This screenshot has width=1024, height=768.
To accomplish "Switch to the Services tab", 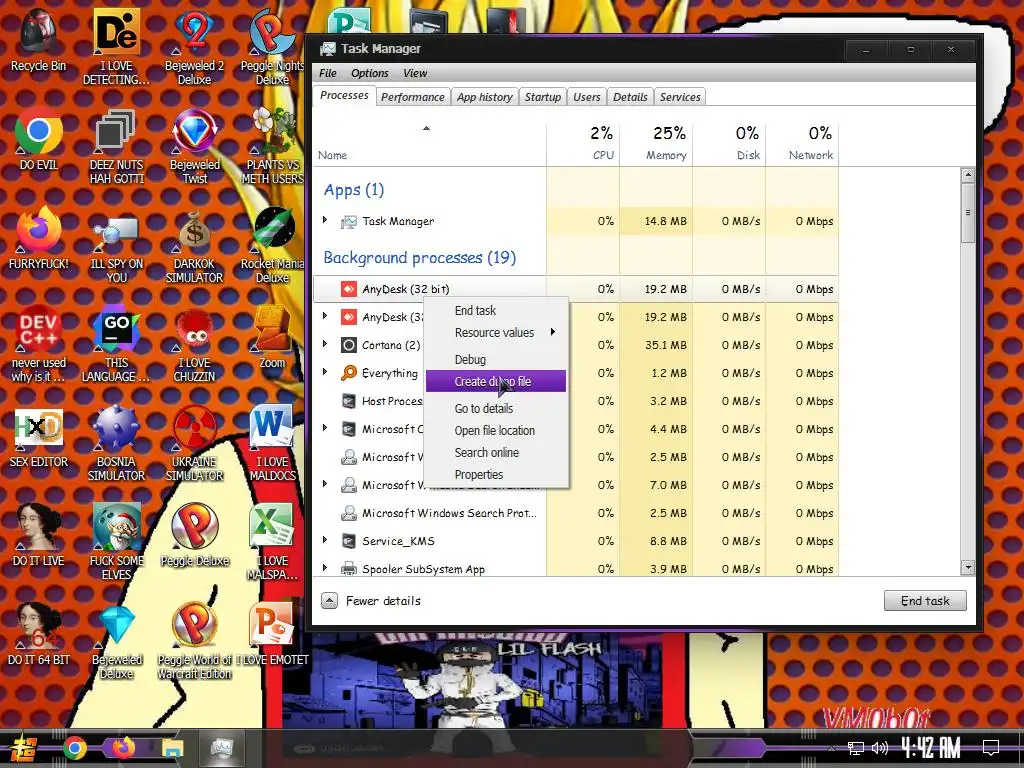I will 680,97.
